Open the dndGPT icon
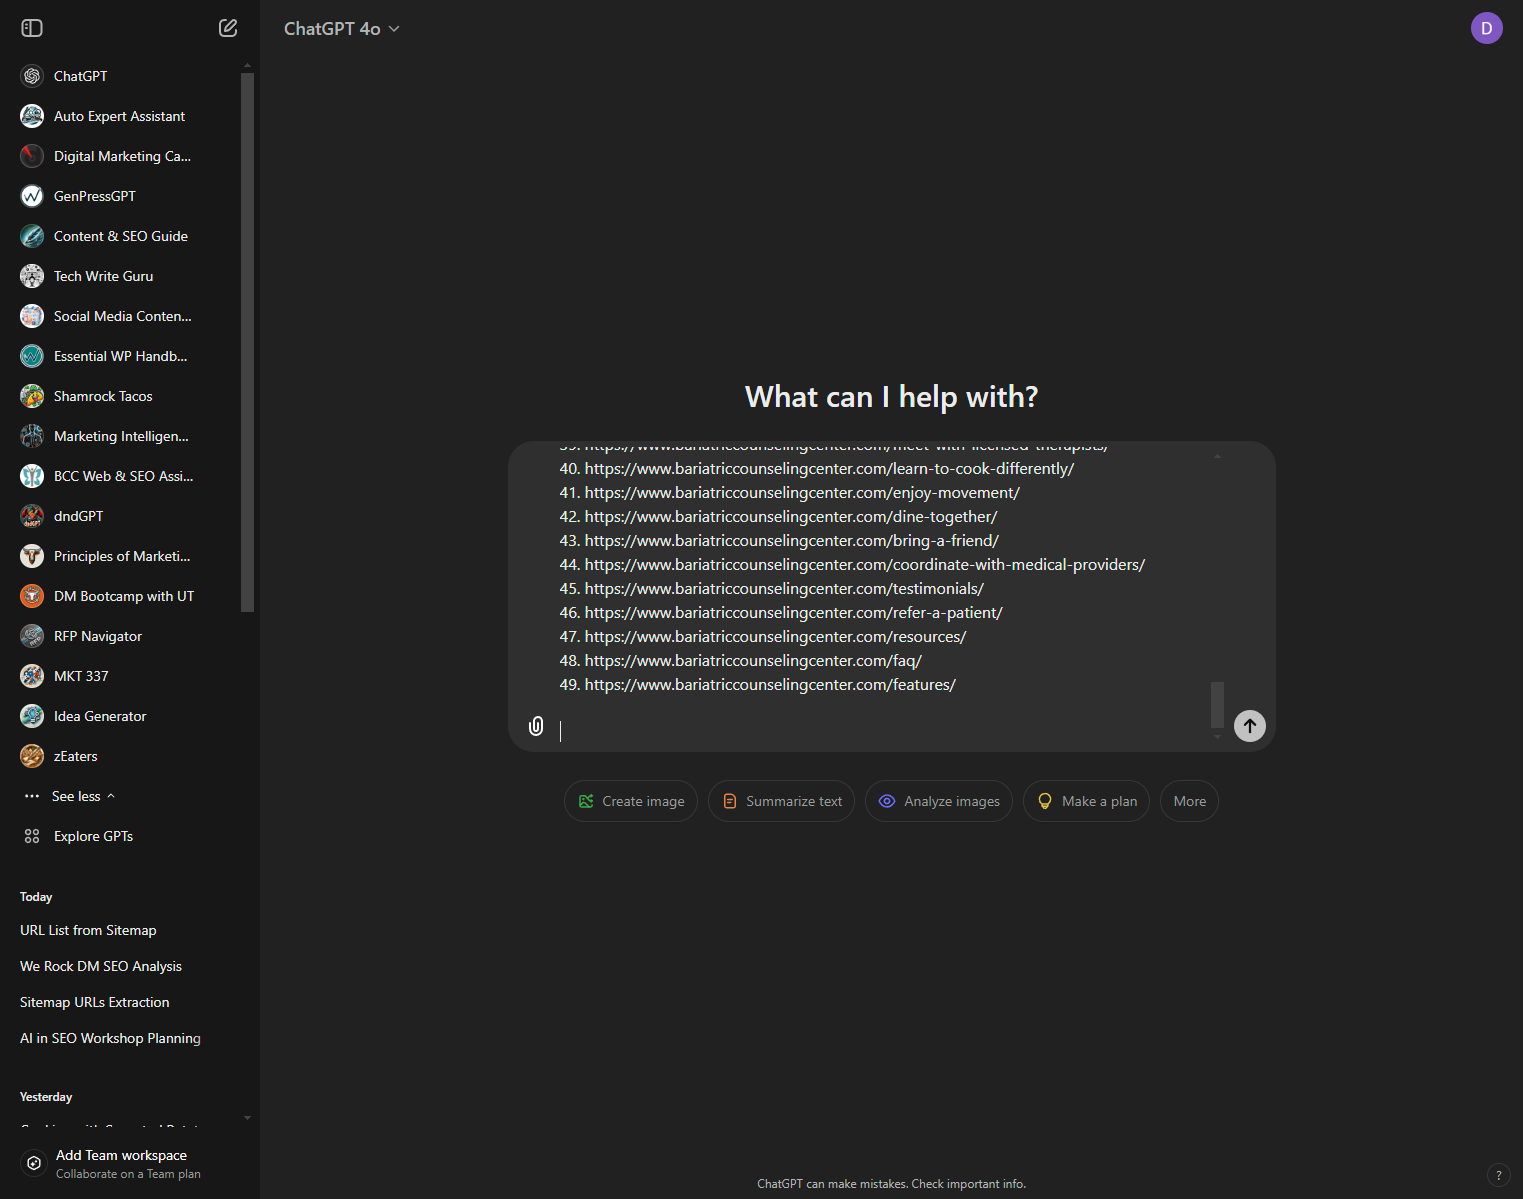Image resolution: width=1523 pixels, height=1199 pixels. click(32, 516)
